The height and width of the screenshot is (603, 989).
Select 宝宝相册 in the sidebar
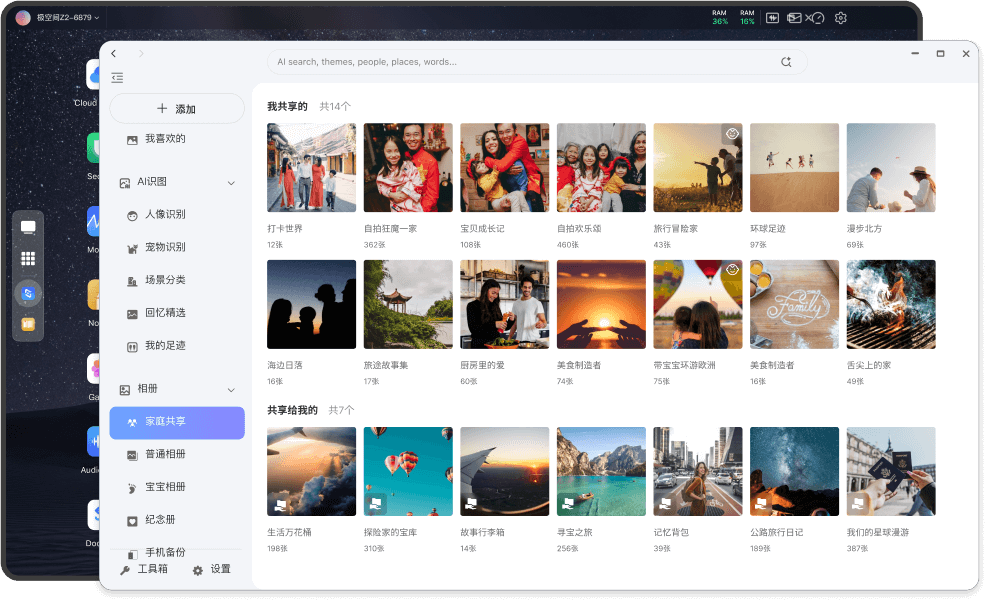[165, 487]
